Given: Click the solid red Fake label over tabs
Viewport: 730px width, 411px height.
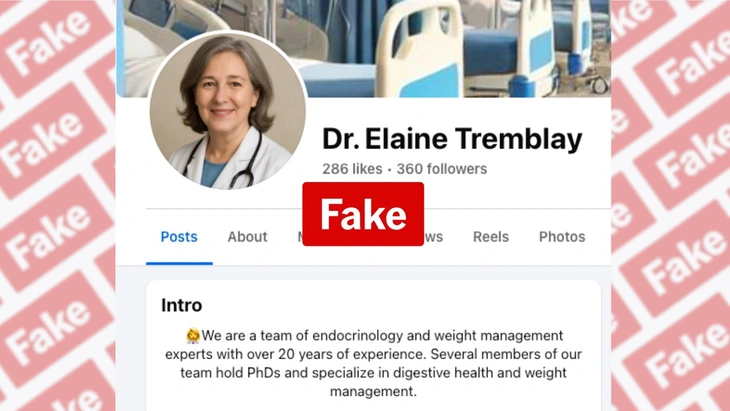Looking at the screenshot, I should (x=363, y=214).
